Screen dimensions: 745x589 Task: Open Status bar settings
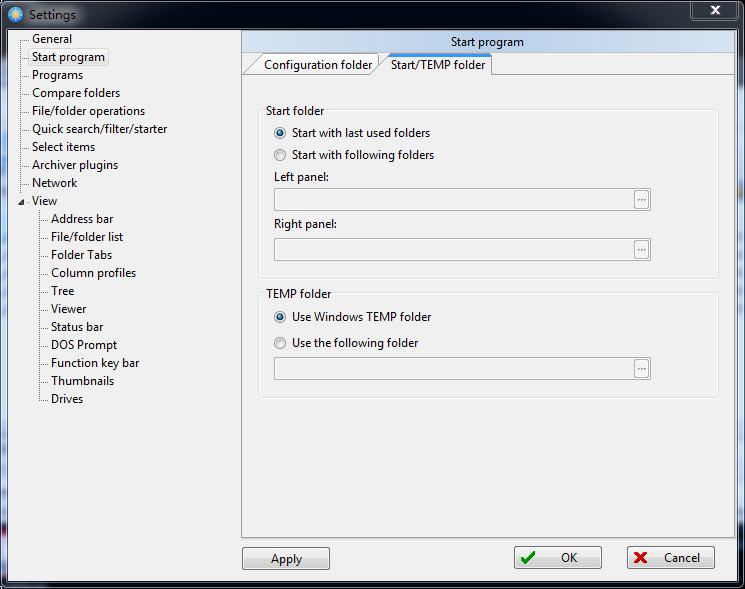tap(77, 327)
